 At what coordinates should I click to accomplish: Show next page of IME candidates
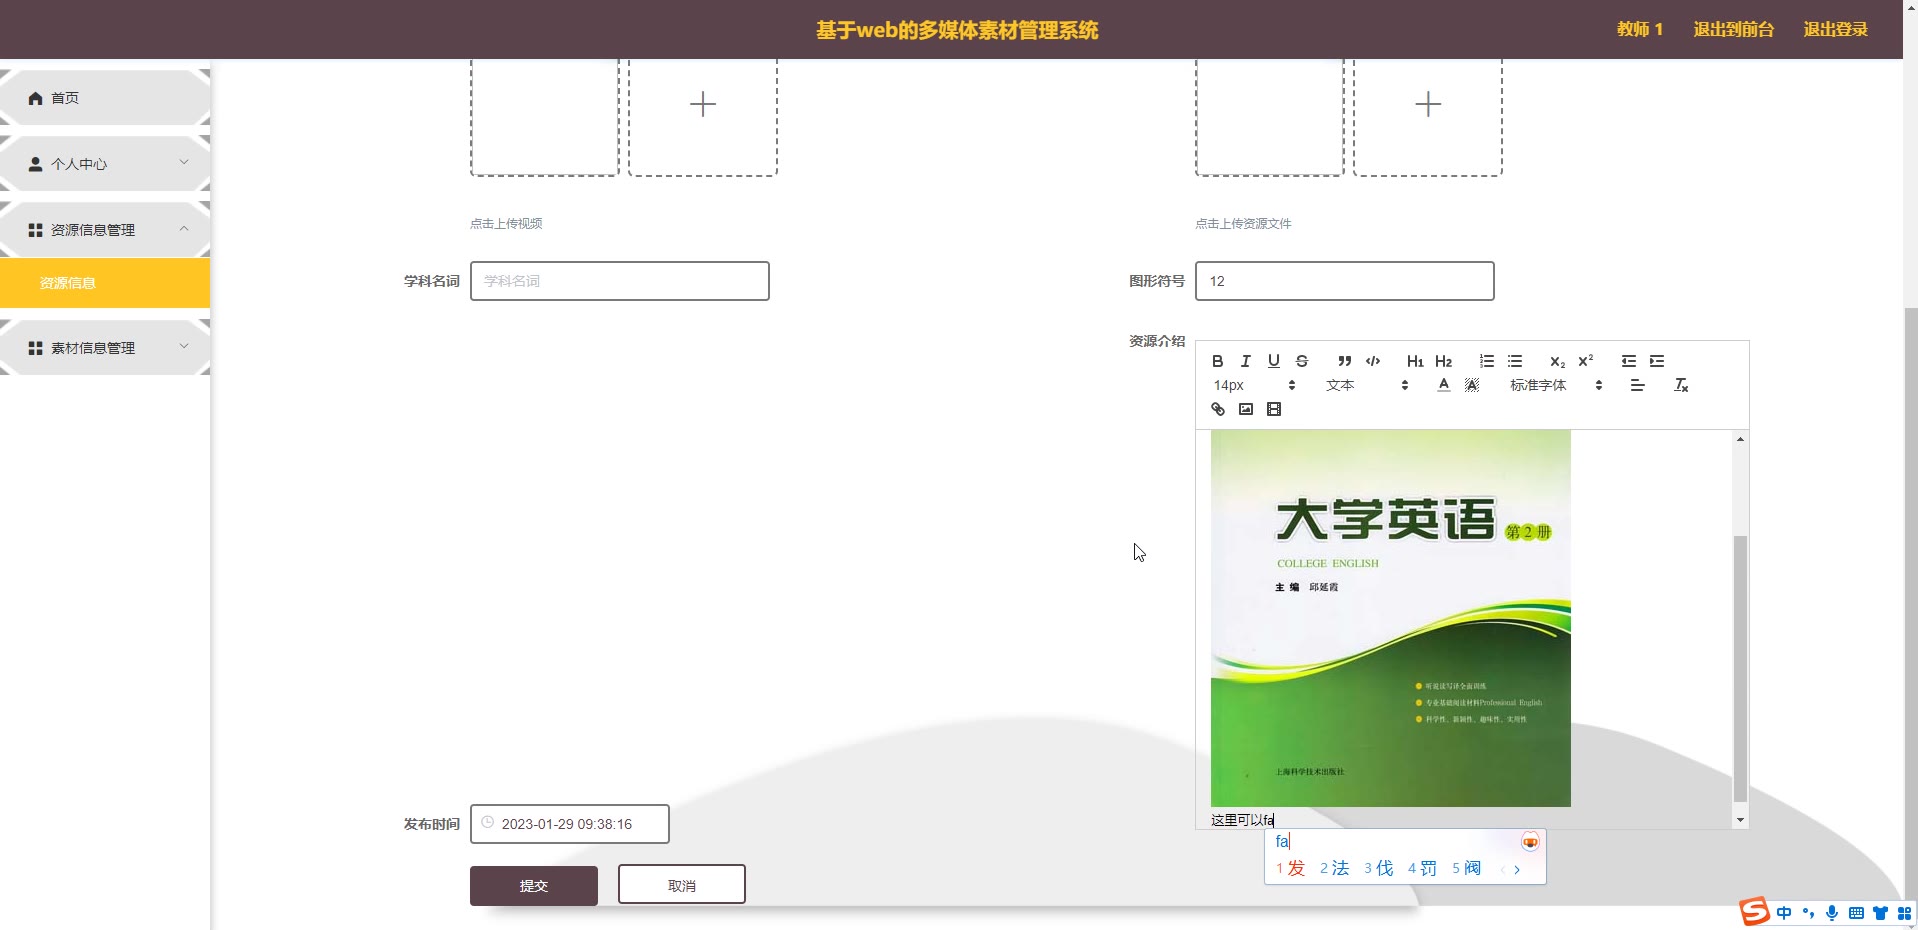(x=1517, y=870)
